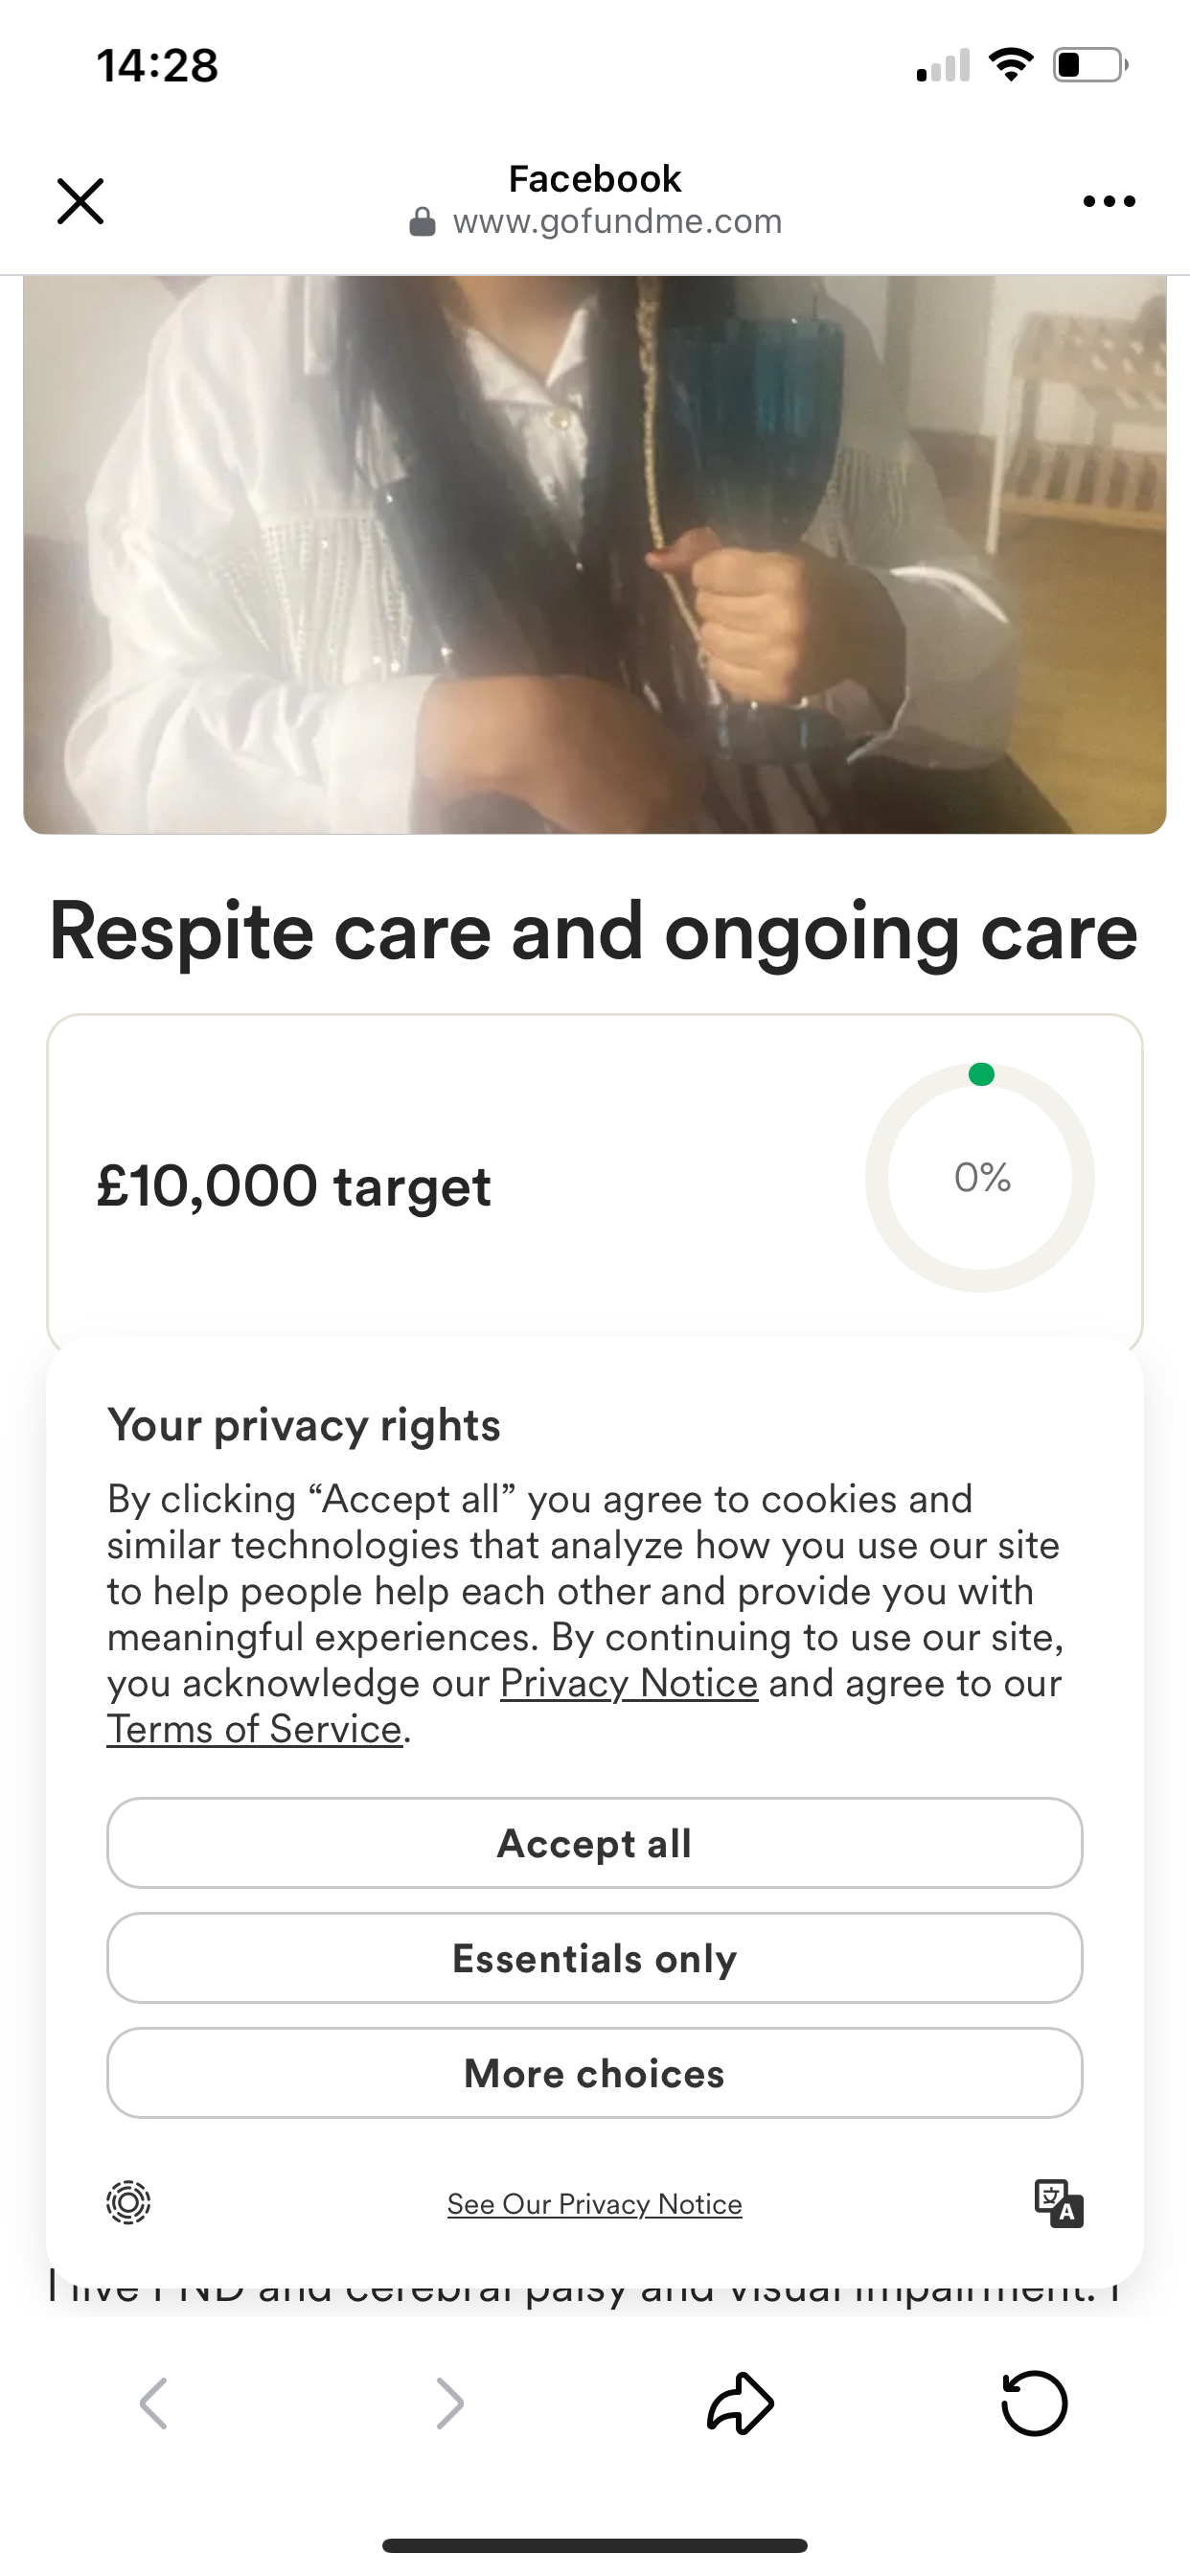Reload the page with the refresh icon

point(1034,2403)
